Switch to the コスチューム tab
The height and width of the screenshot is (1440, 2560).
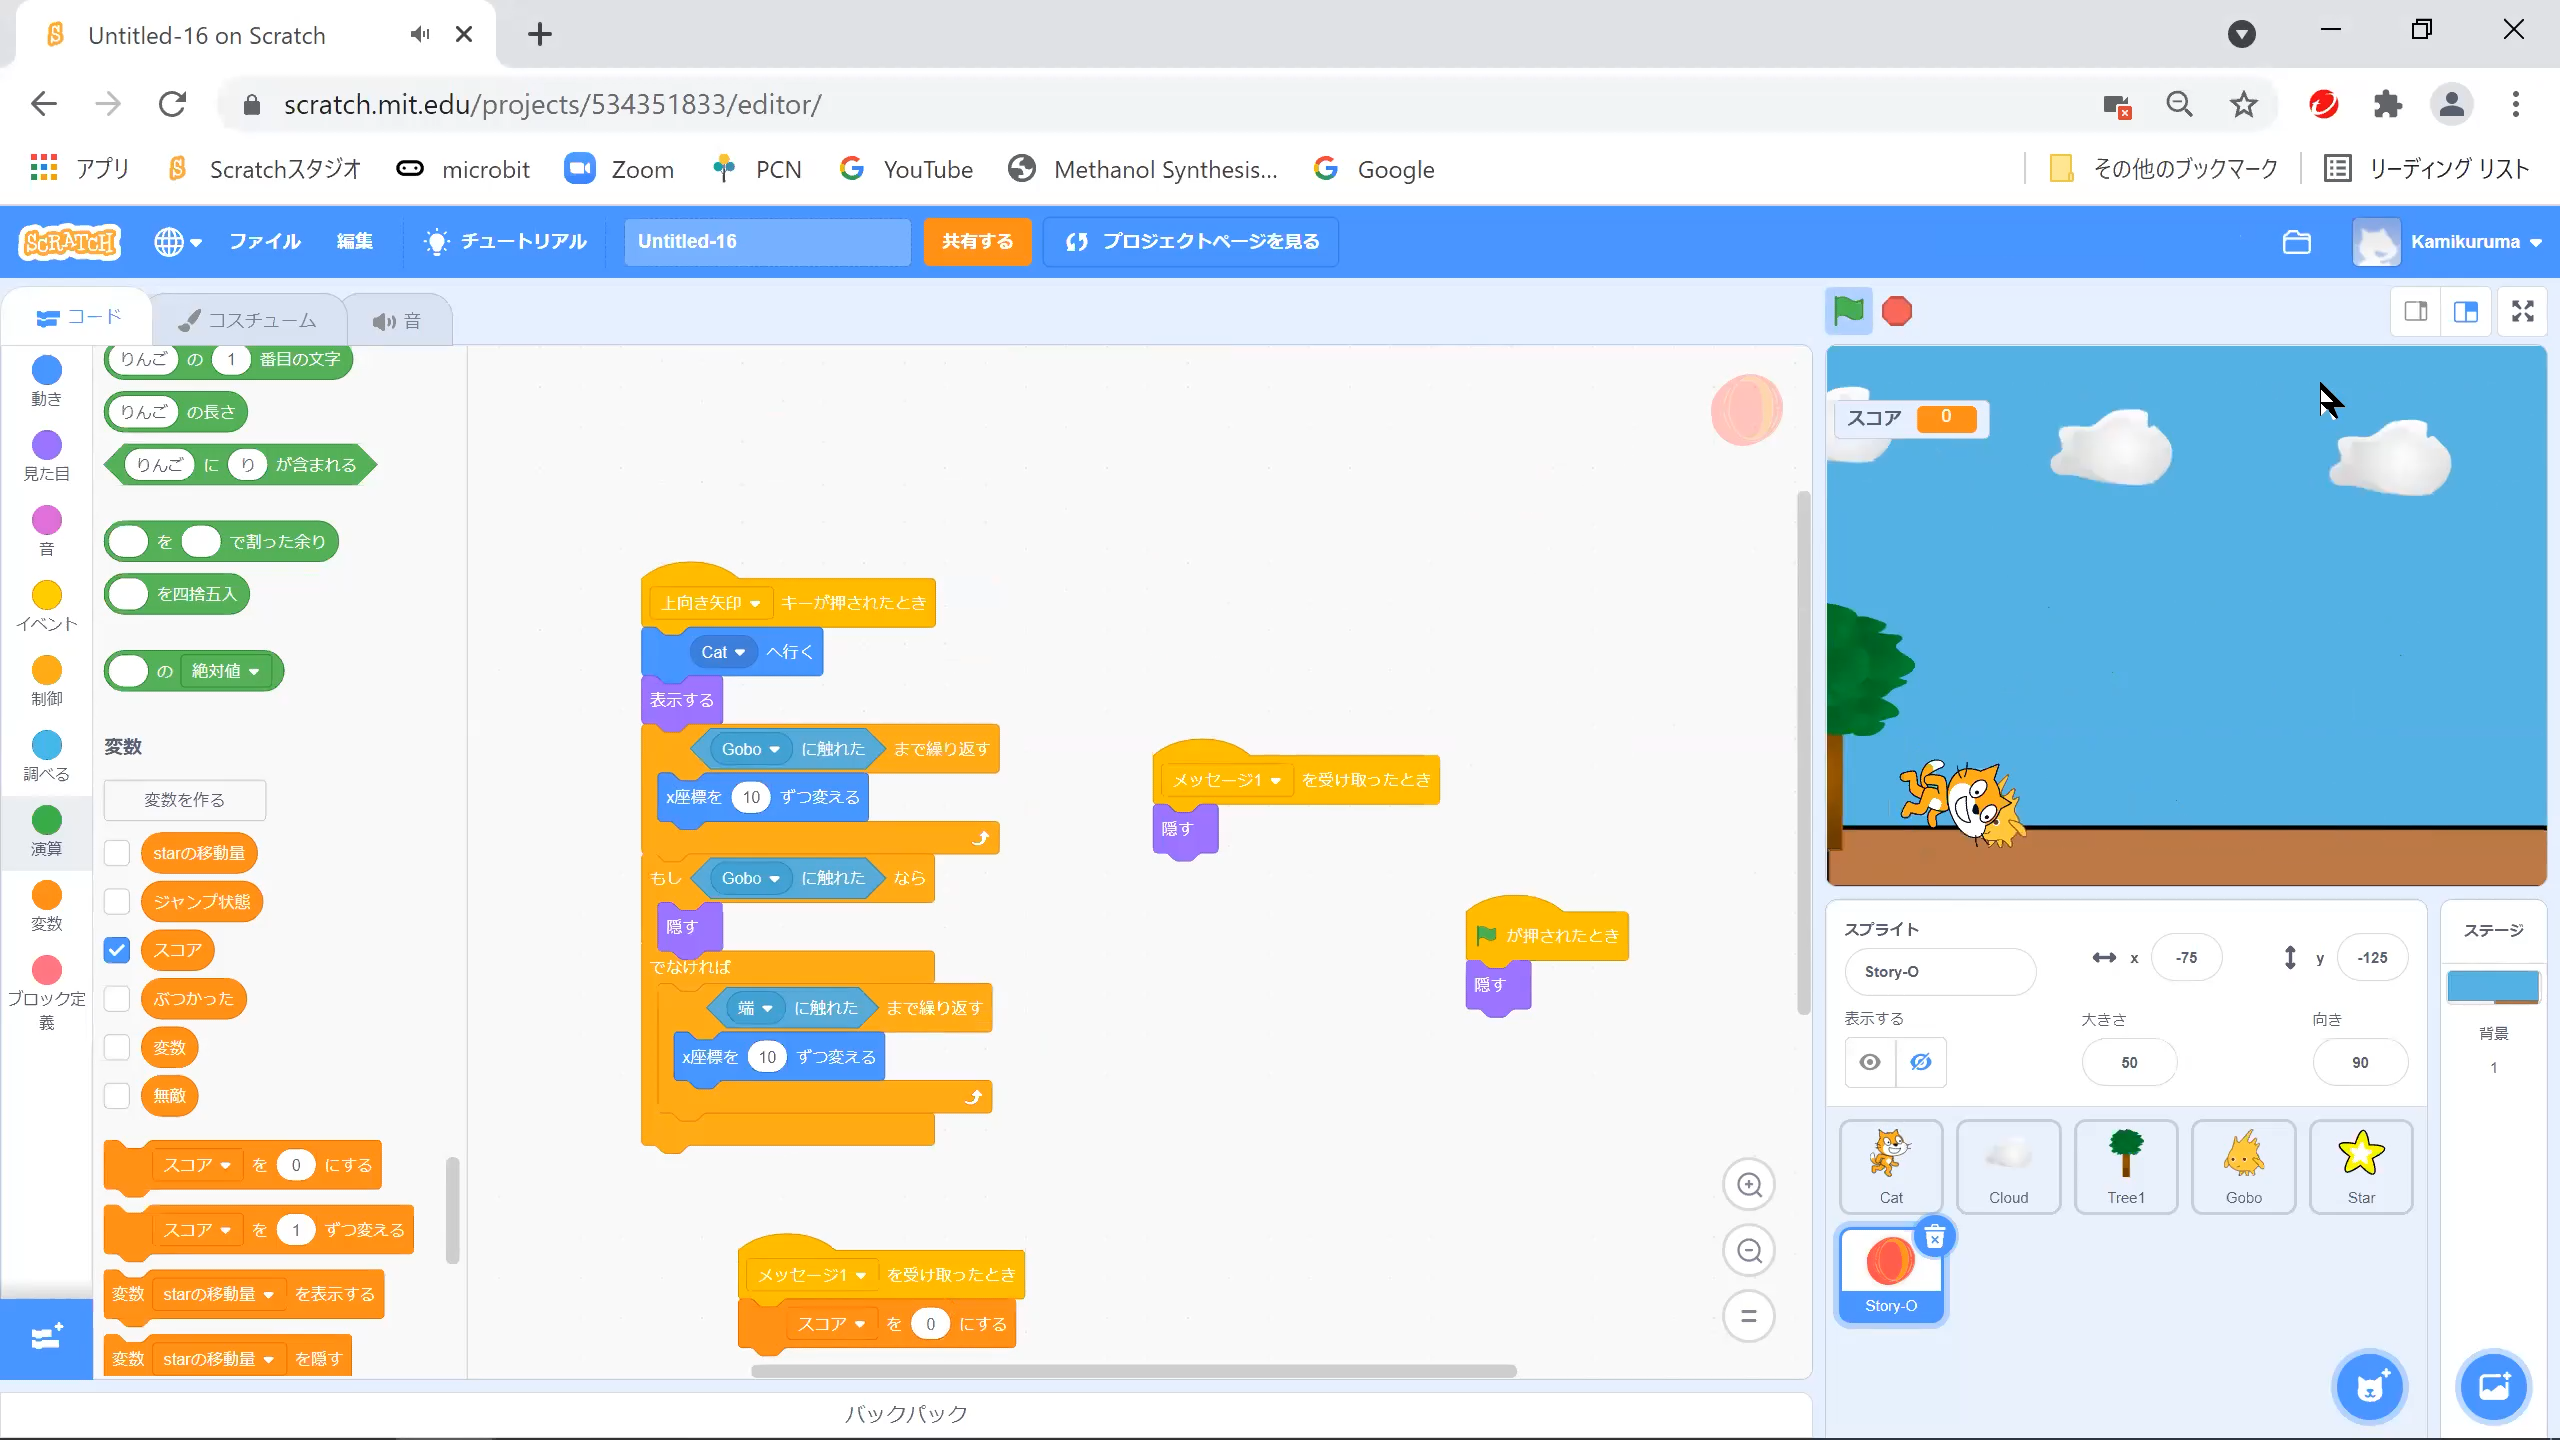(x=248, y=320)
